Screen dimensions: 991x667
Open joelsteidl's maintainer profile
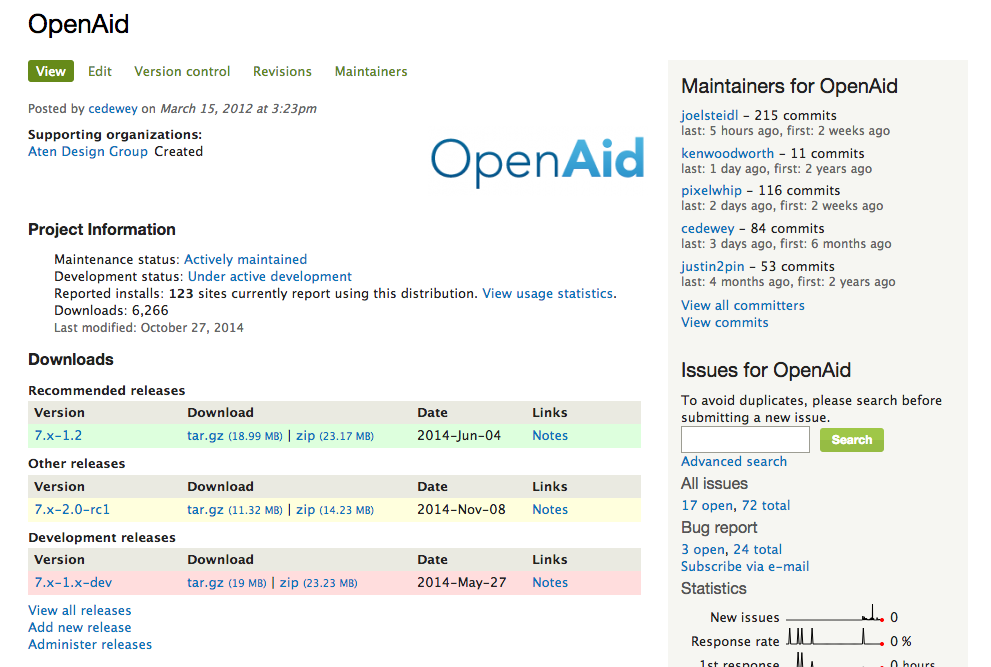[x=709, y=116]
